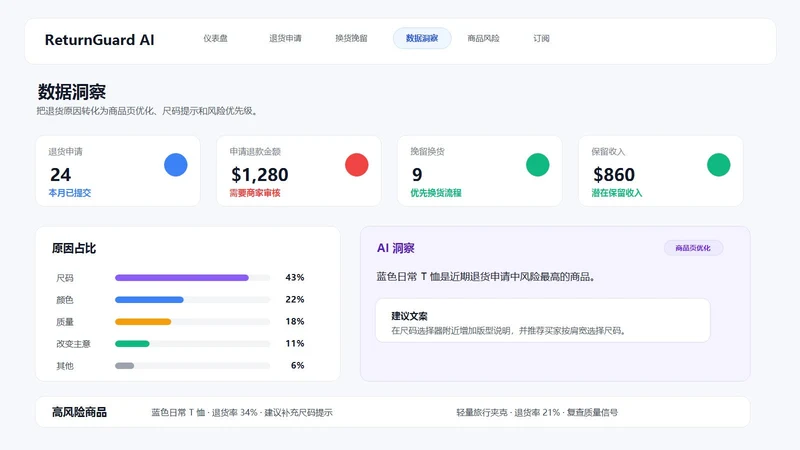Image resolution: width=800 pixels, height=450 pixels.
Task: Click the $1,280 amount
Action: pos(260,175)
